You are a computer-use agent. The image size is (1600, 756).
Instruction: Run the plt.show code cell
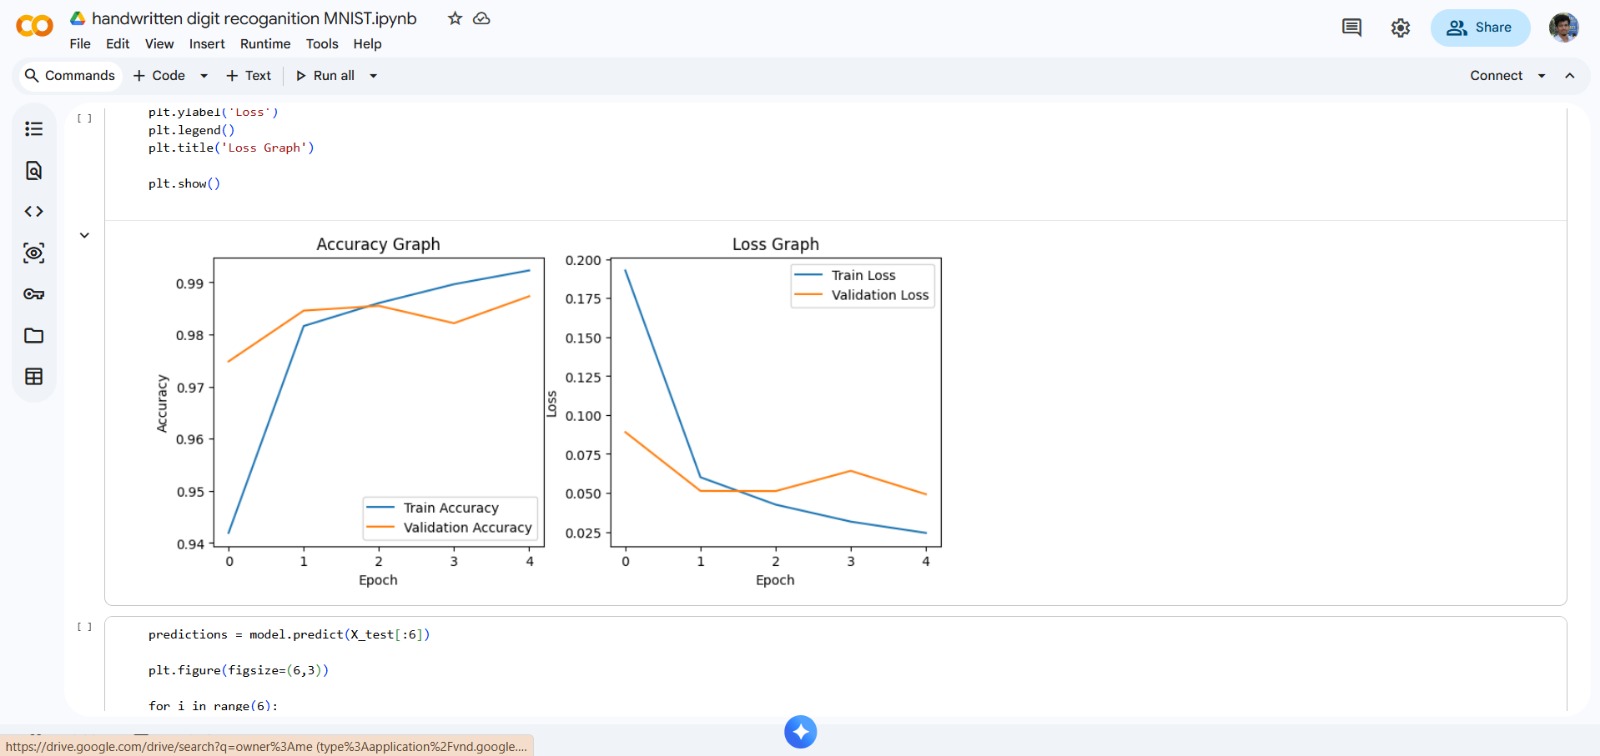(x=85, y=118)
